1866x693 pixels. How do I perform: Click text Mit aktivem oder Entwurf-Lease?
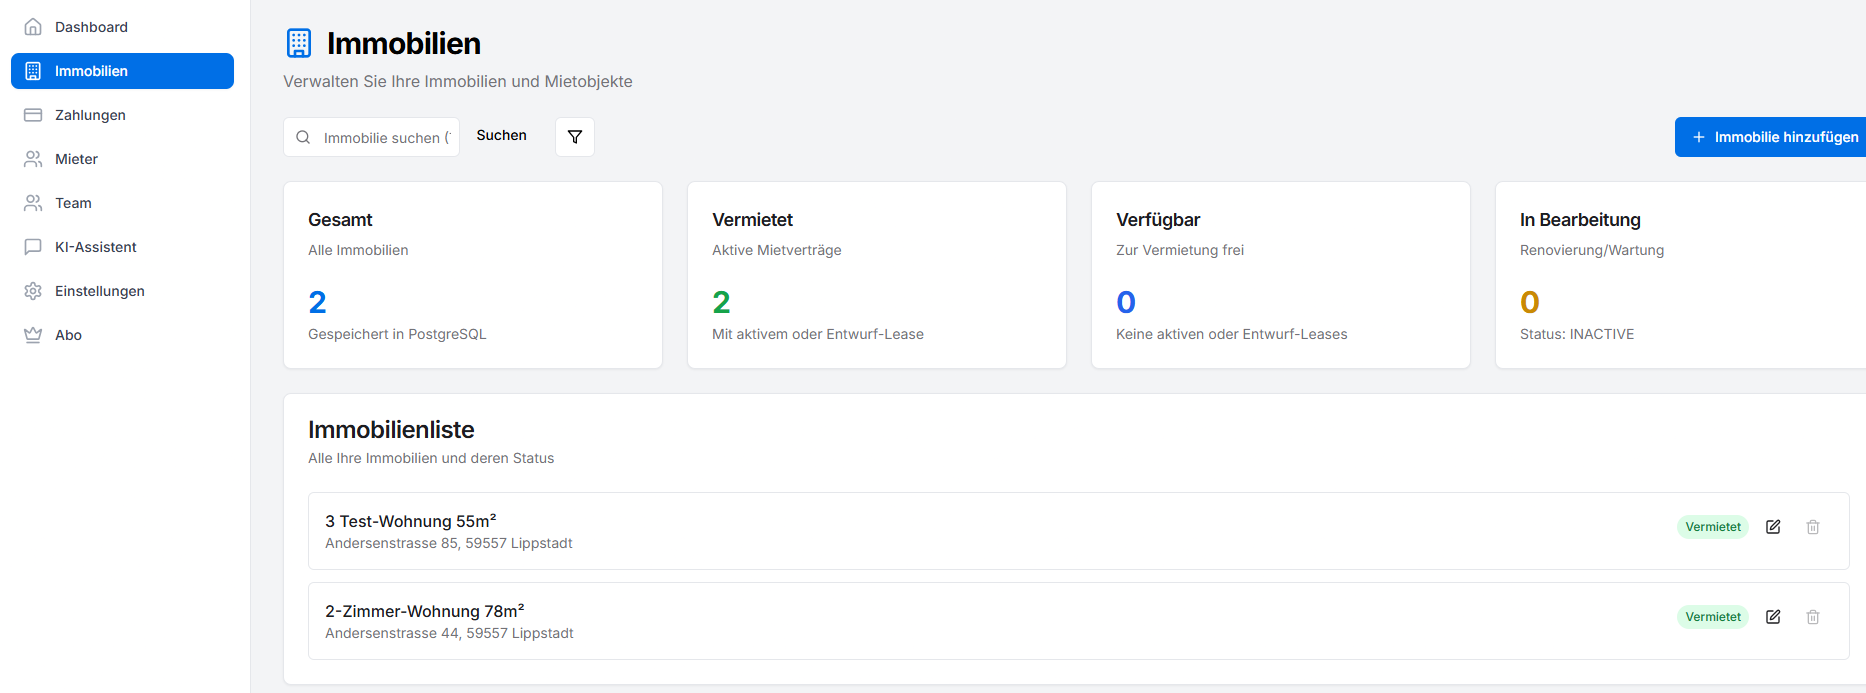tap(818, 334)
